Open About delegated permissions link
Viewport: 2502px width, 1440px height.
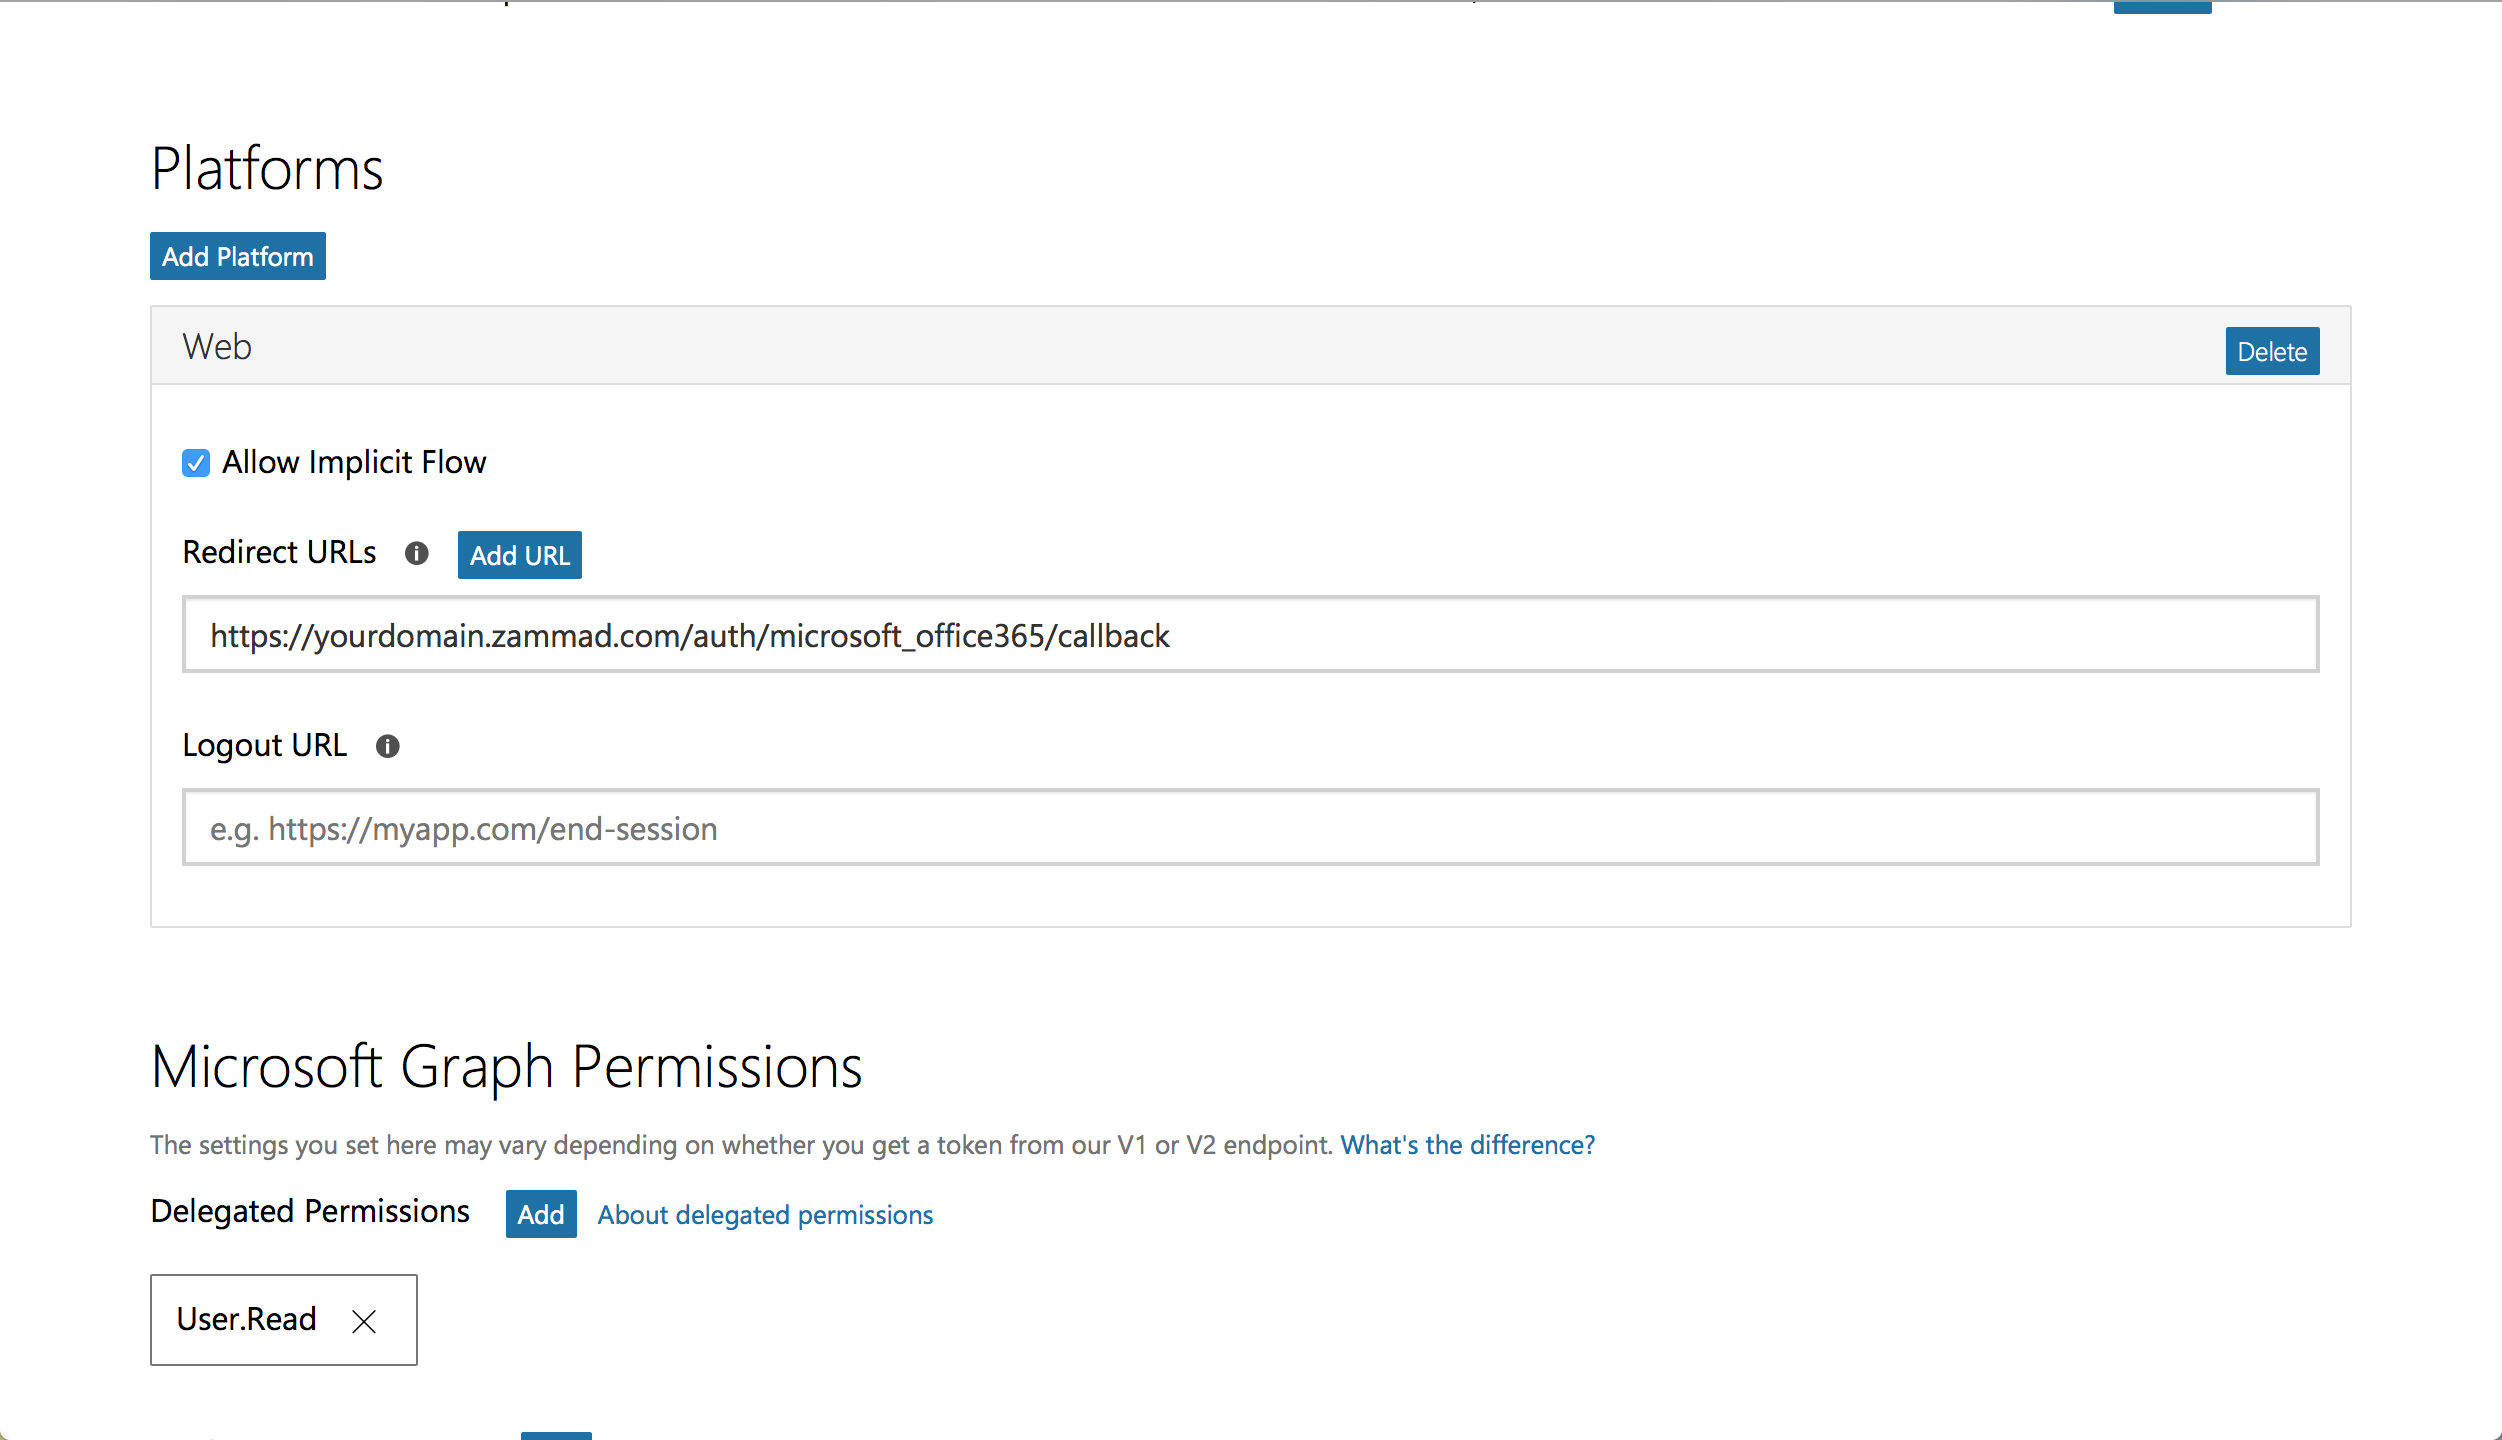coord(765,1214)
